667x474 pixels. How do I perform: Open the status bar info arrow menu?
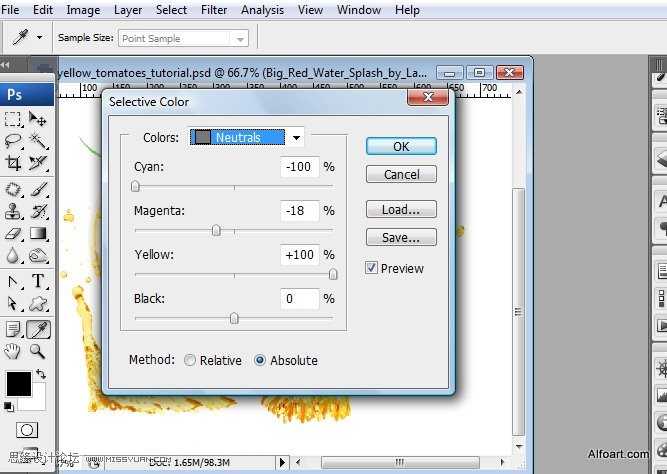(x=282, y=462)
